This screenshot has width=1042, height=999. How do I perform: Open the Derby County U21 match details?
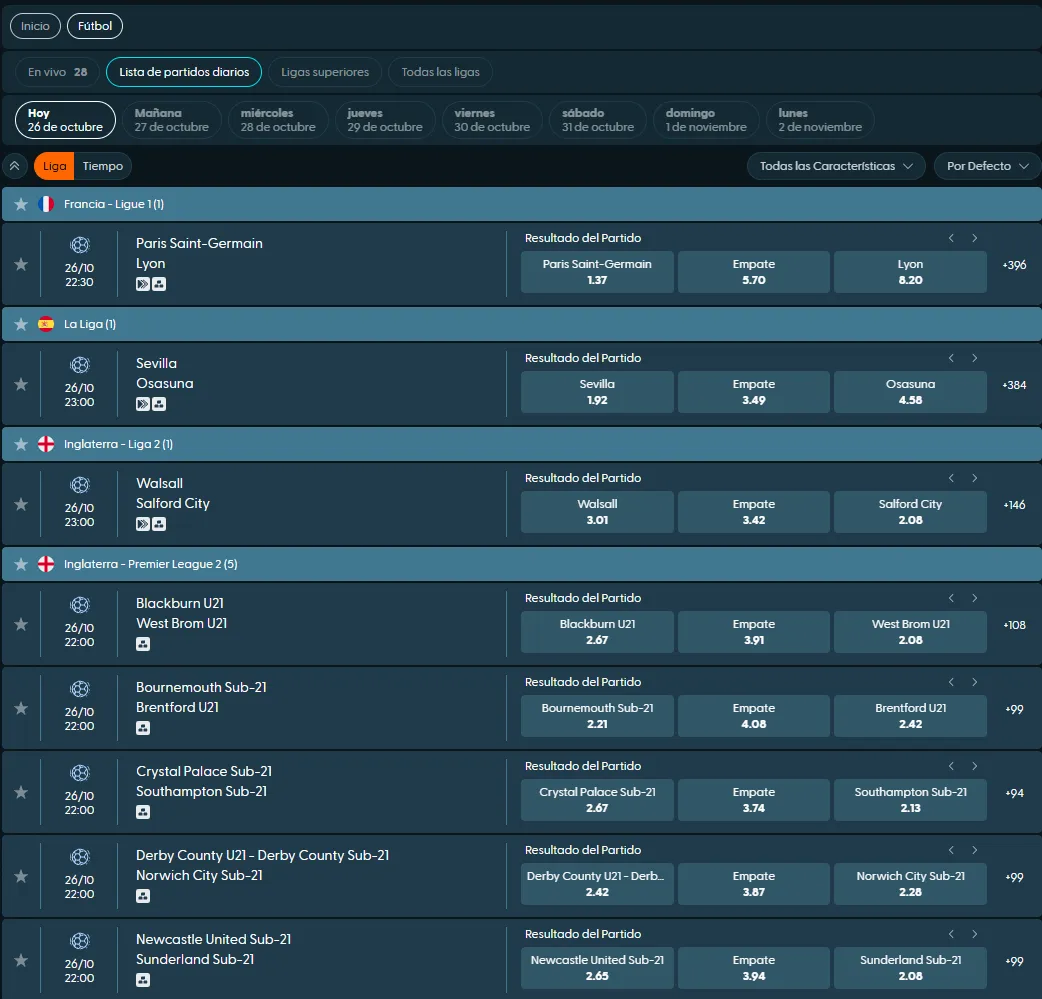tap(262, 865)
